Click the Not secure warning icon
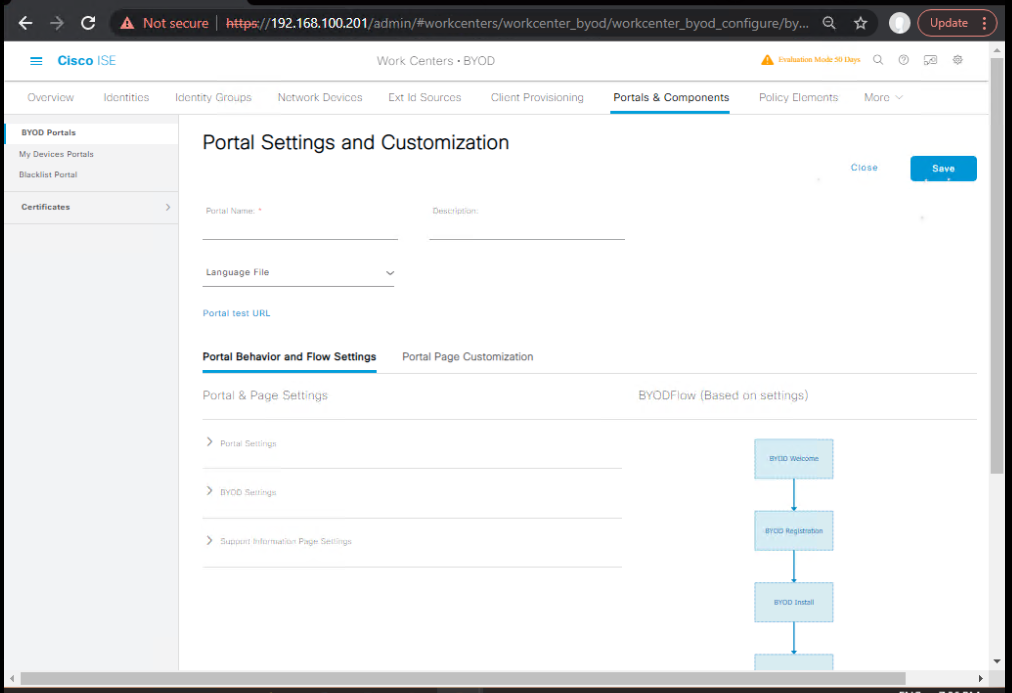The height and width of the screenshot is (693, 1012). 127,23
